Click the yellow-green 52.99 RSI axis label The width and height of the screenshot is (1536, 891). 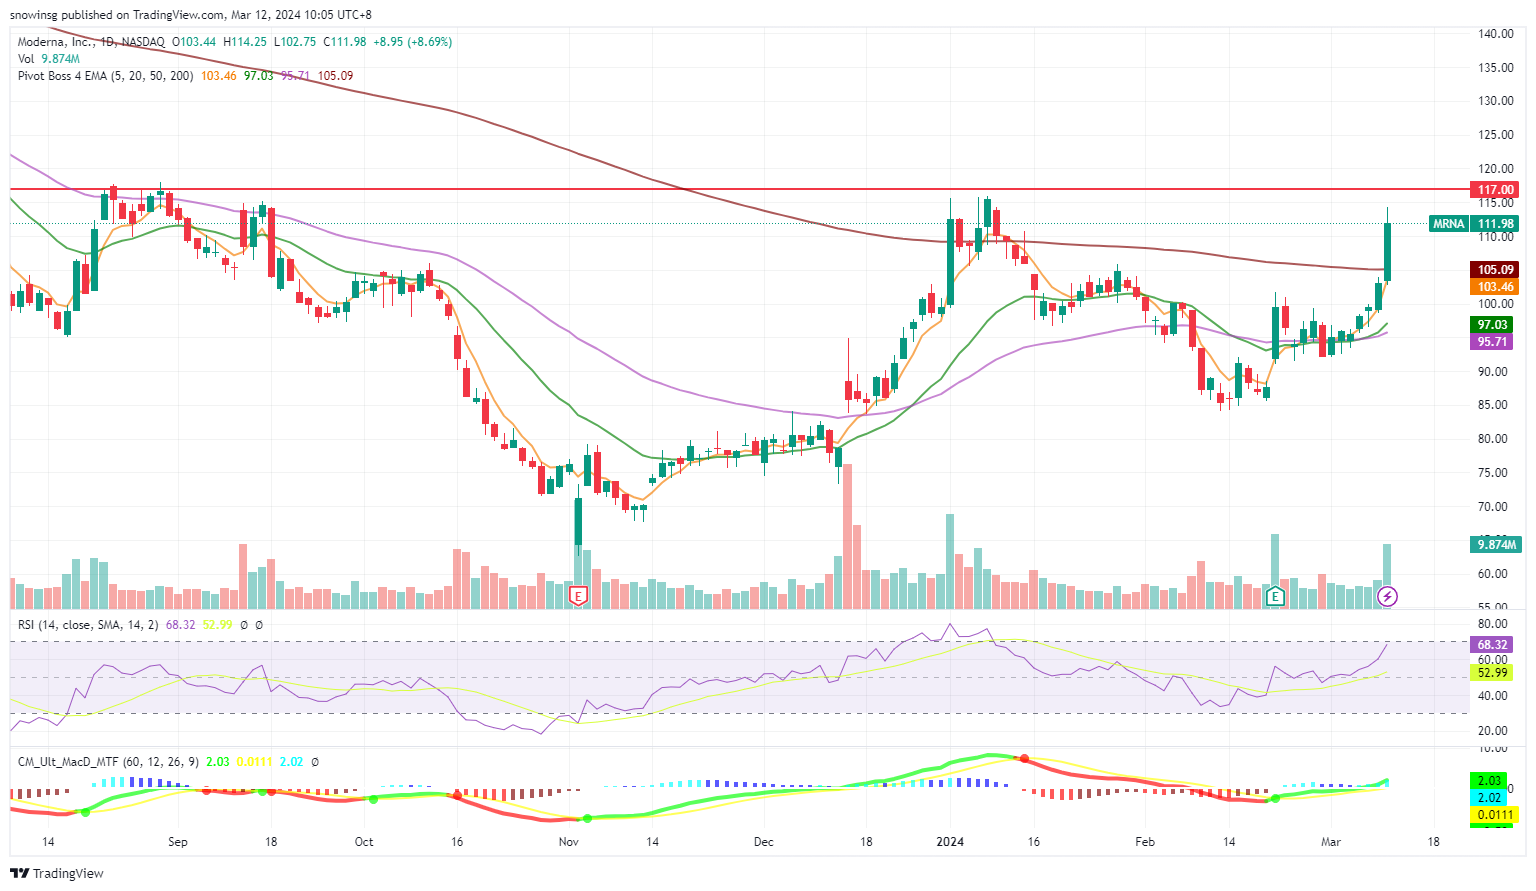tap(1493, 673)
